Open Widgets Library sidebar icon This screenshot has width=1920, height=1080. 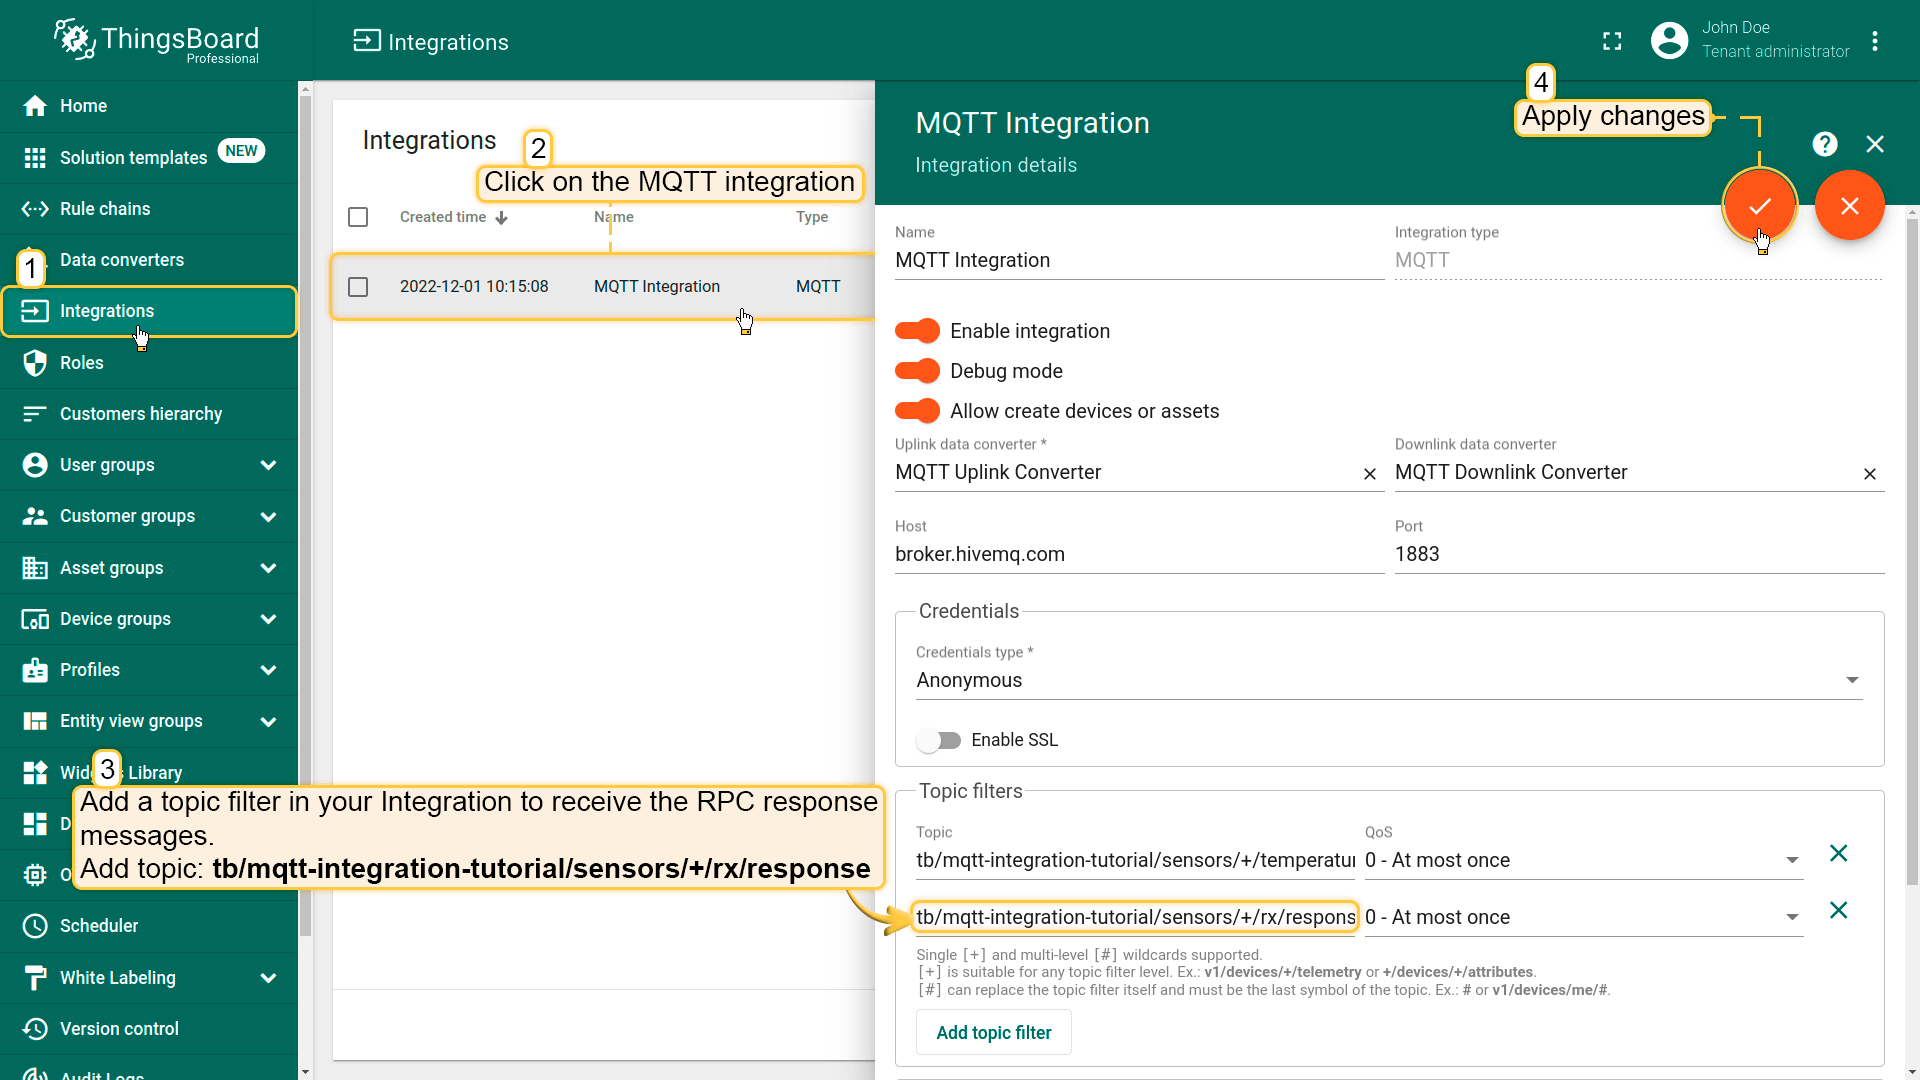tap(35, 772)
